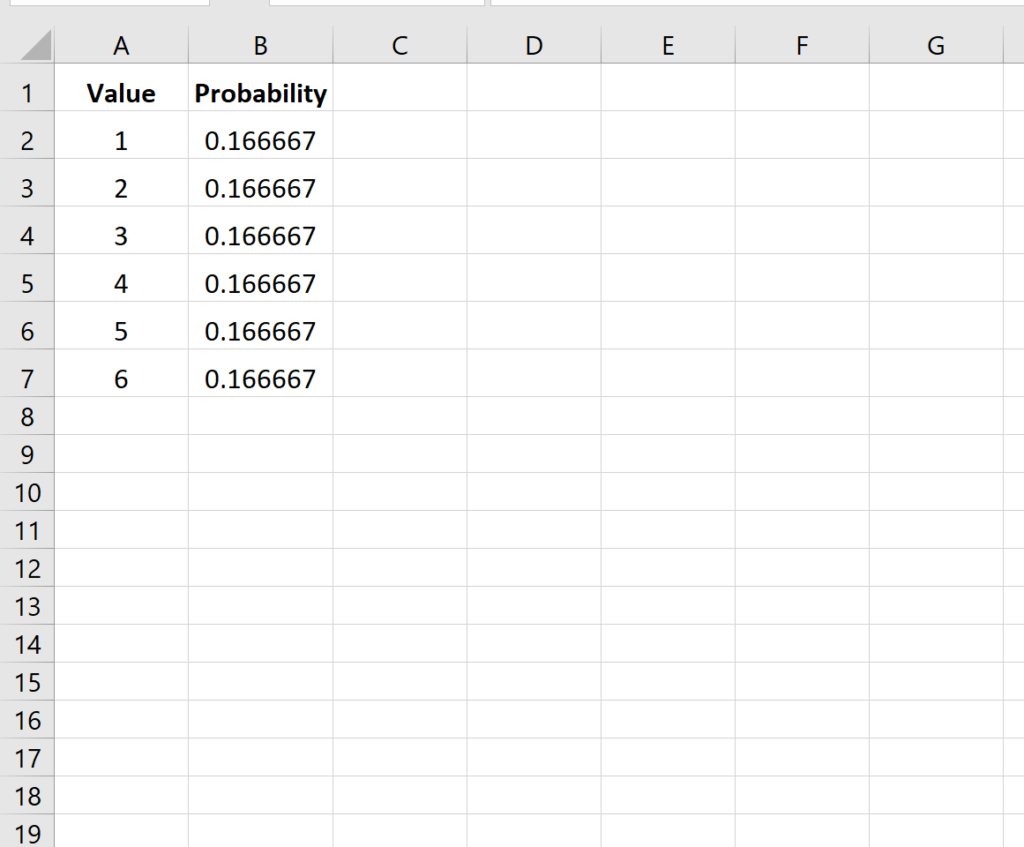Click the first 0.166667 probability cell
1024x847 pixels.
point(260,140)
